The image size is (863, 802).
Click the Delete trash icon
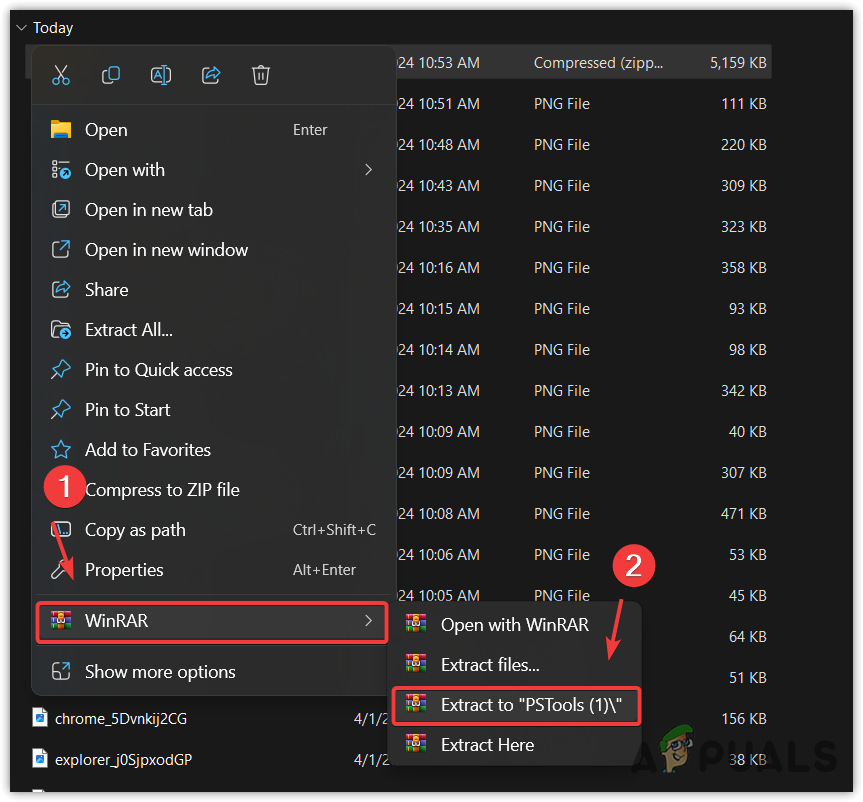pyautogui.click(x=261, y=75)
